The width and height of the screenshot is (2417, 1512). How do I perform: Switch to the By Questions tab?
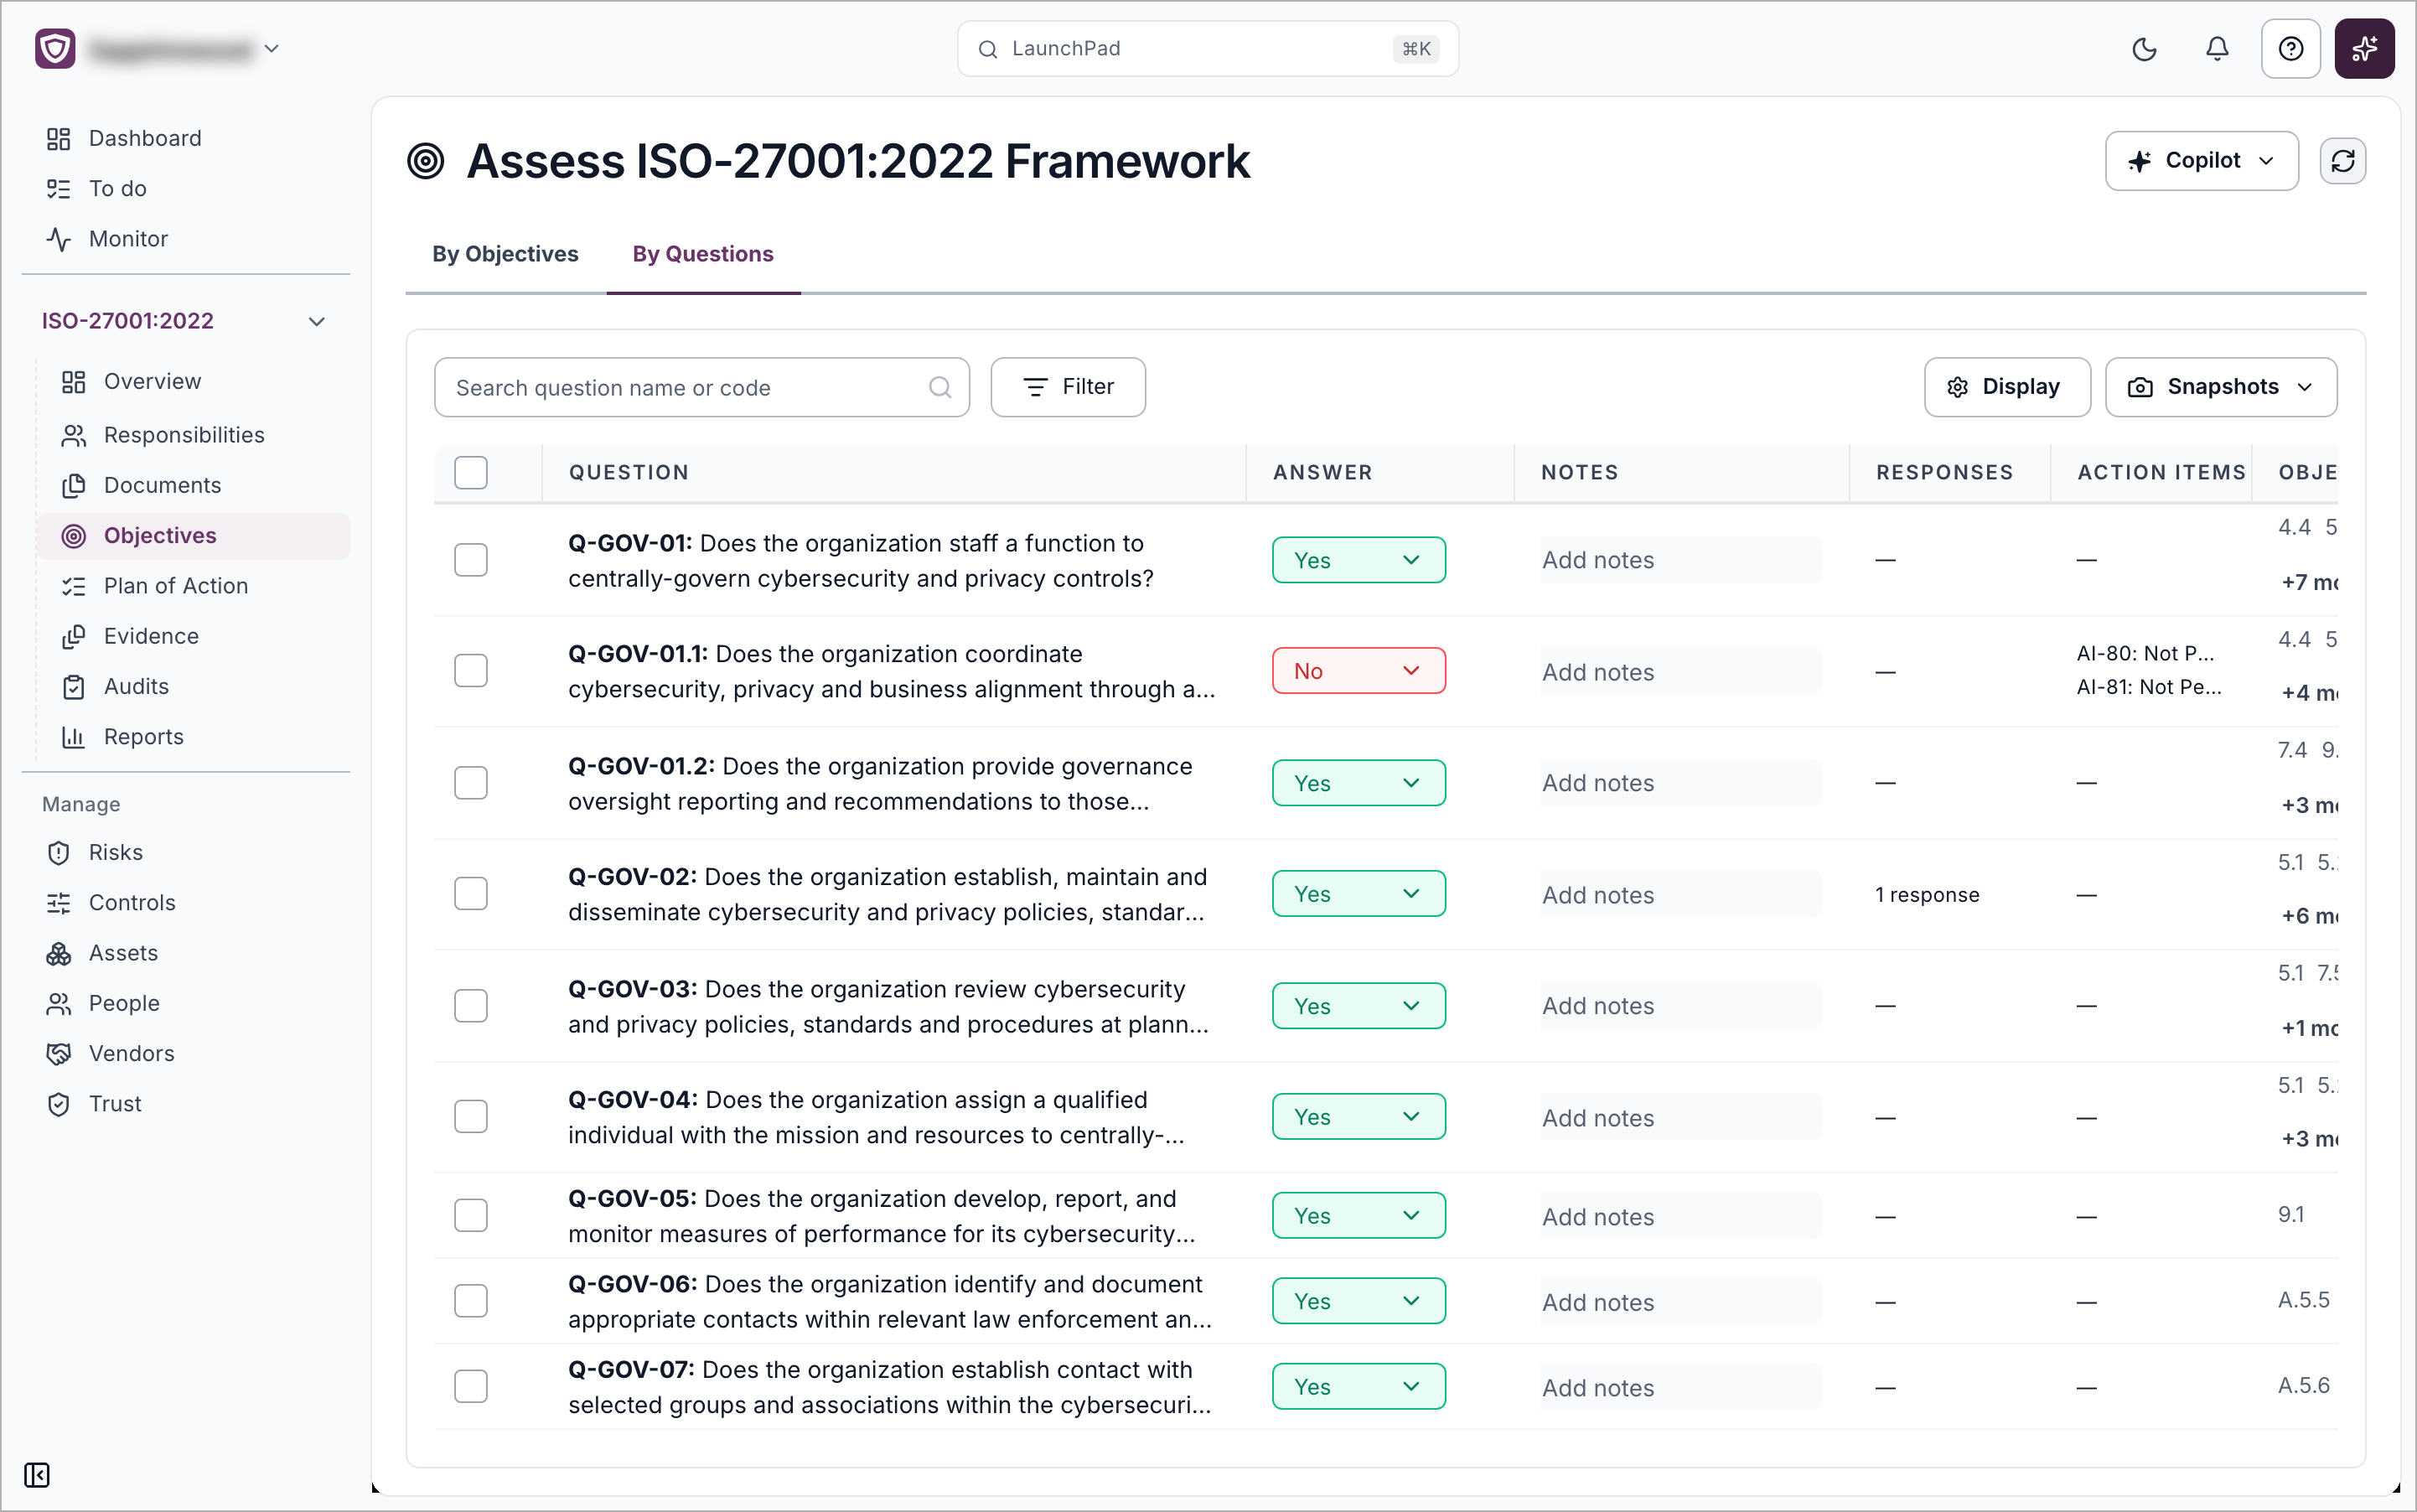pos(703,254)
